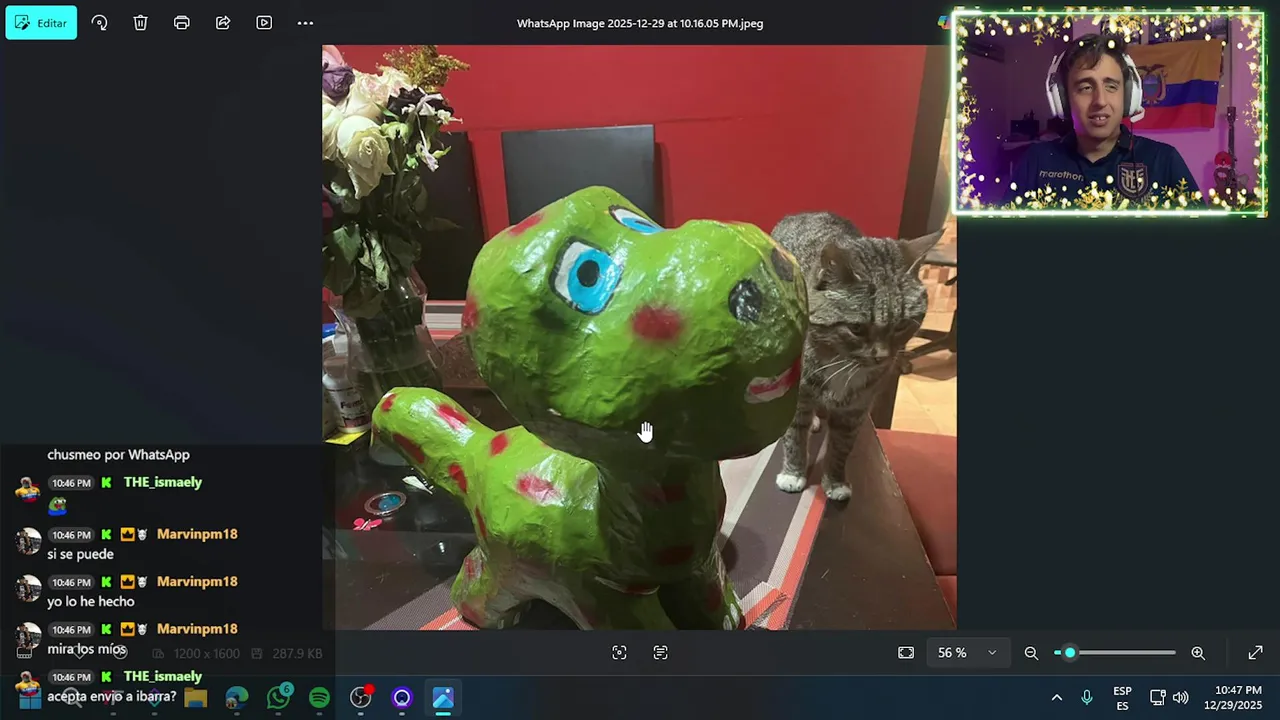Launch visual search scan icon below image
1280x720 pixels.
pos(619,652)
